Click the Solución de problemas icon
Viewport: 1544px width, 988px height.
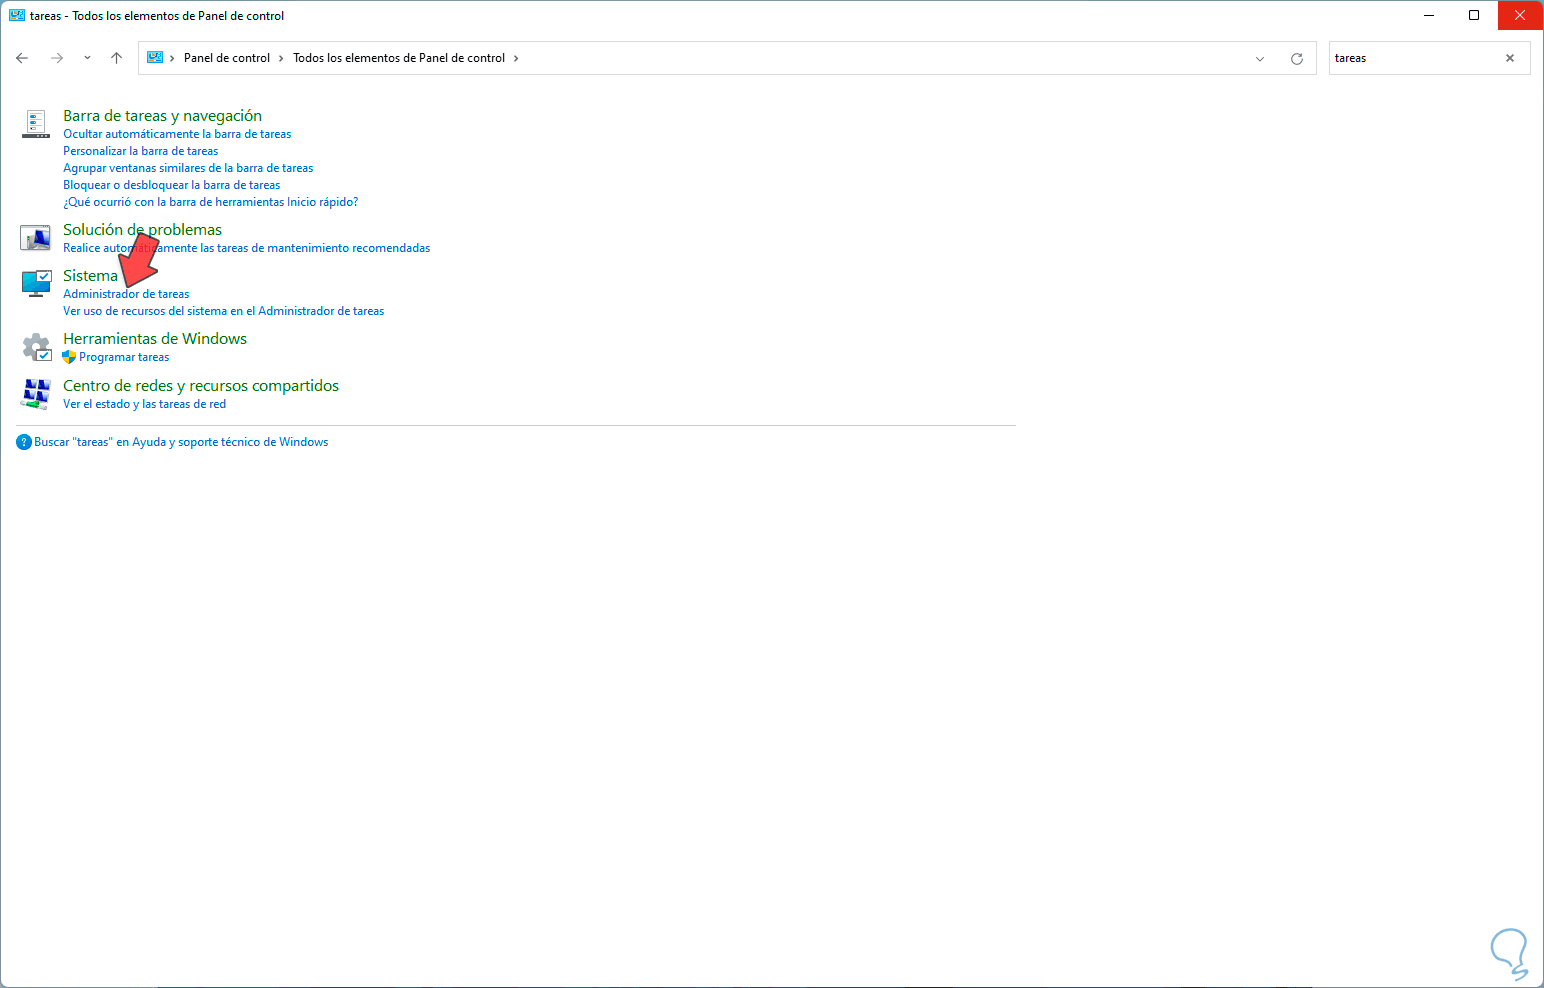click(36, 238)
